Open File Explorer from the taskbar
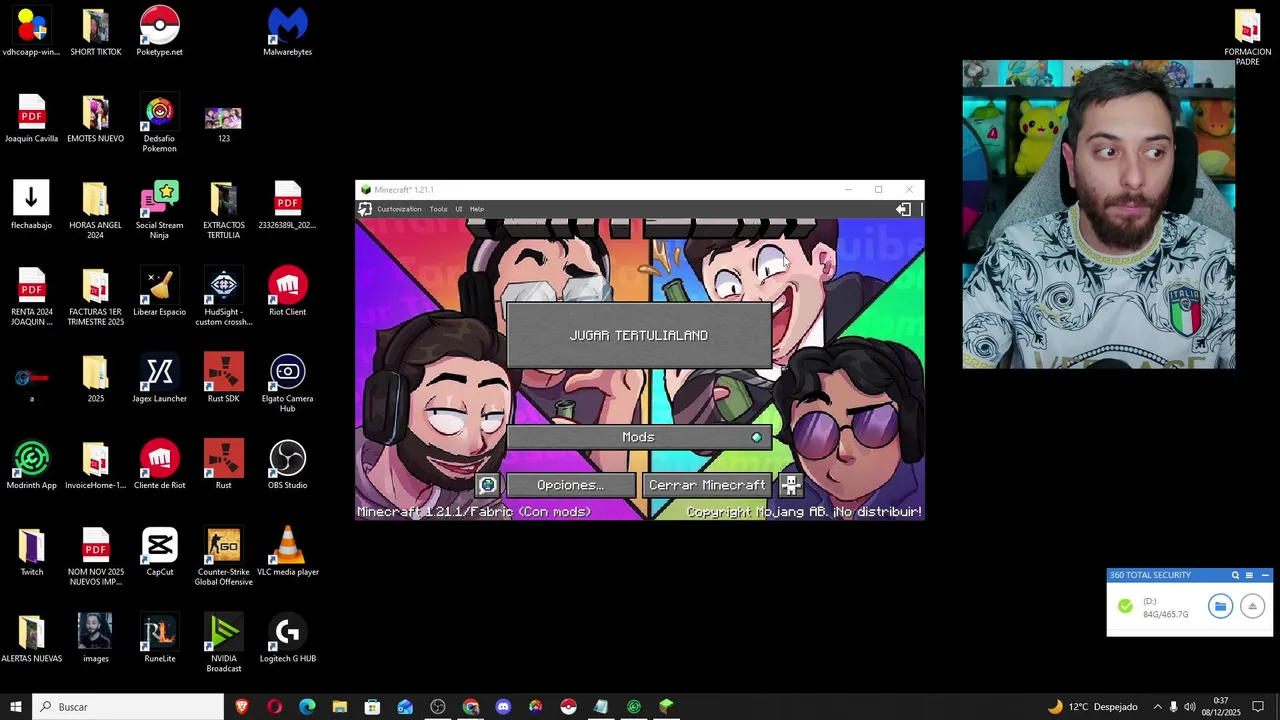The height and width of the screenshot is (720, 1280). coord(340,707)
